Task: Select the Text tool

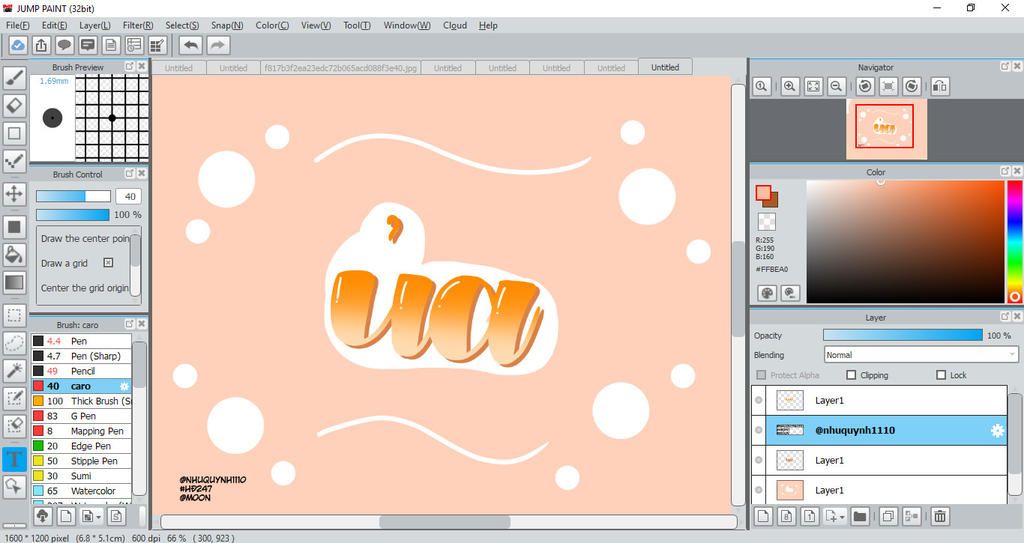Action: [x=14, y=459]
